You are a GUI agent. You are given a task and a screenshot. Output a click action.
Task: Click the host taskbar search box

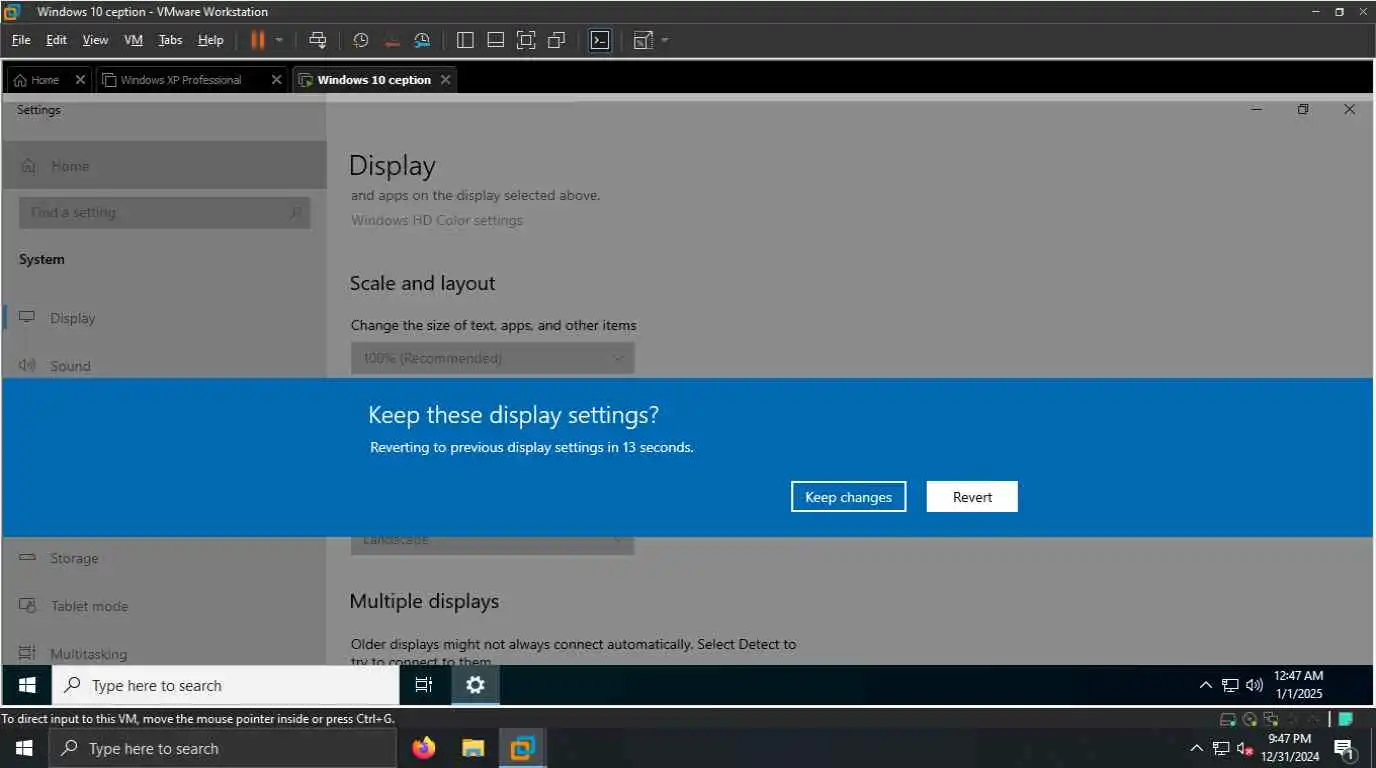[222, 748]
